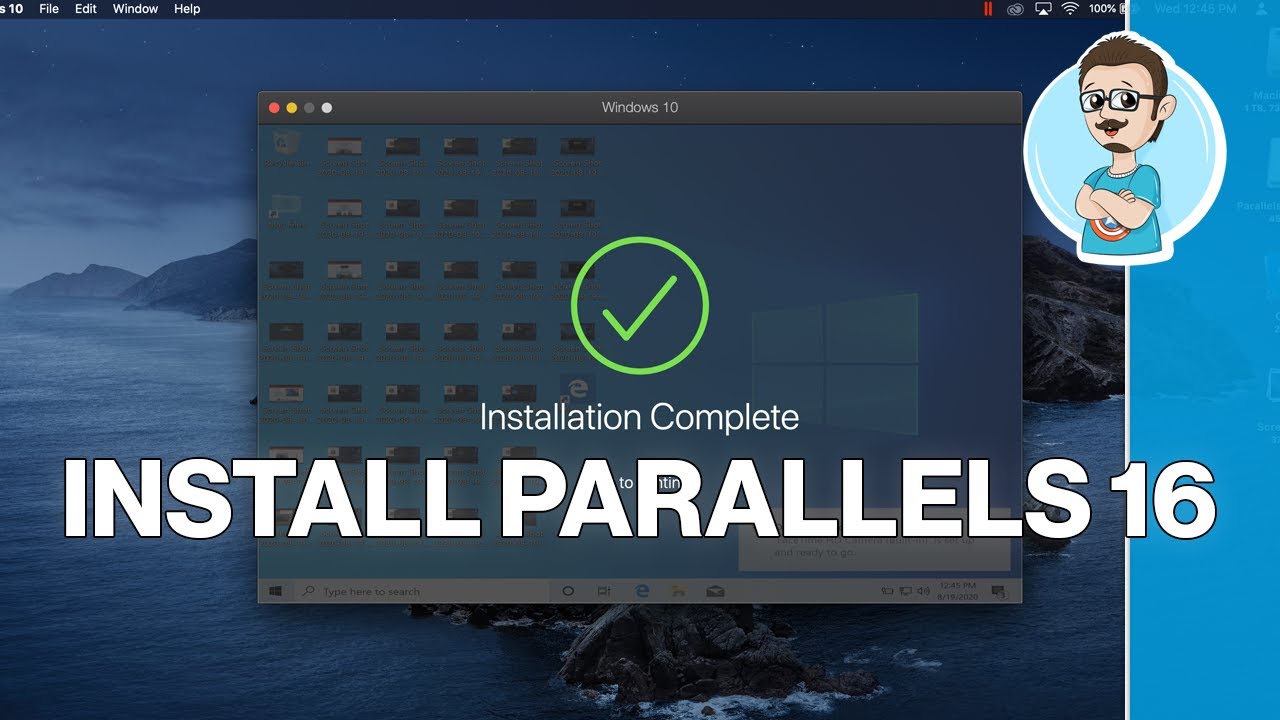Click the 100% battery indicator

[x=1103, y=9]
